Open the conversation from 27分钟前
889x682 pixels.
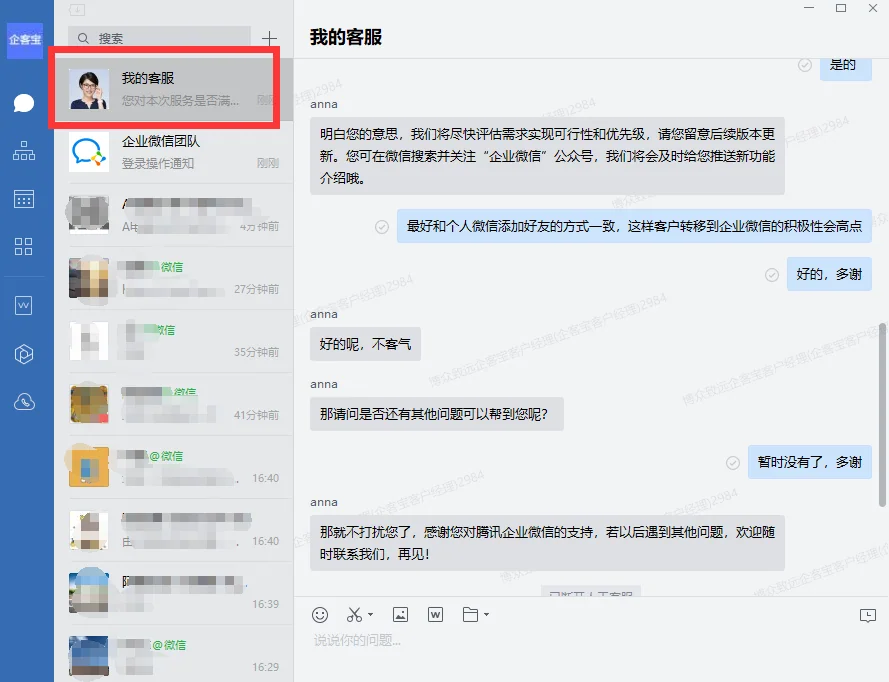click(173, 278)
